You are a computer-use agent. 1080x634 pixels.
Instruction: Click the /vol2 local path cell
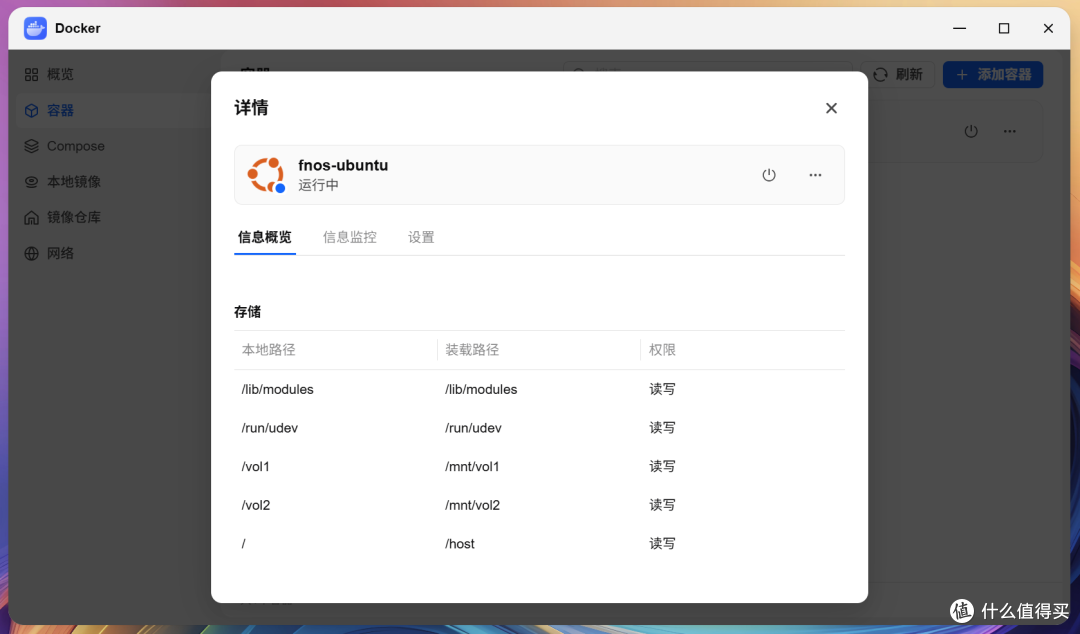click(x=256, y=505)
